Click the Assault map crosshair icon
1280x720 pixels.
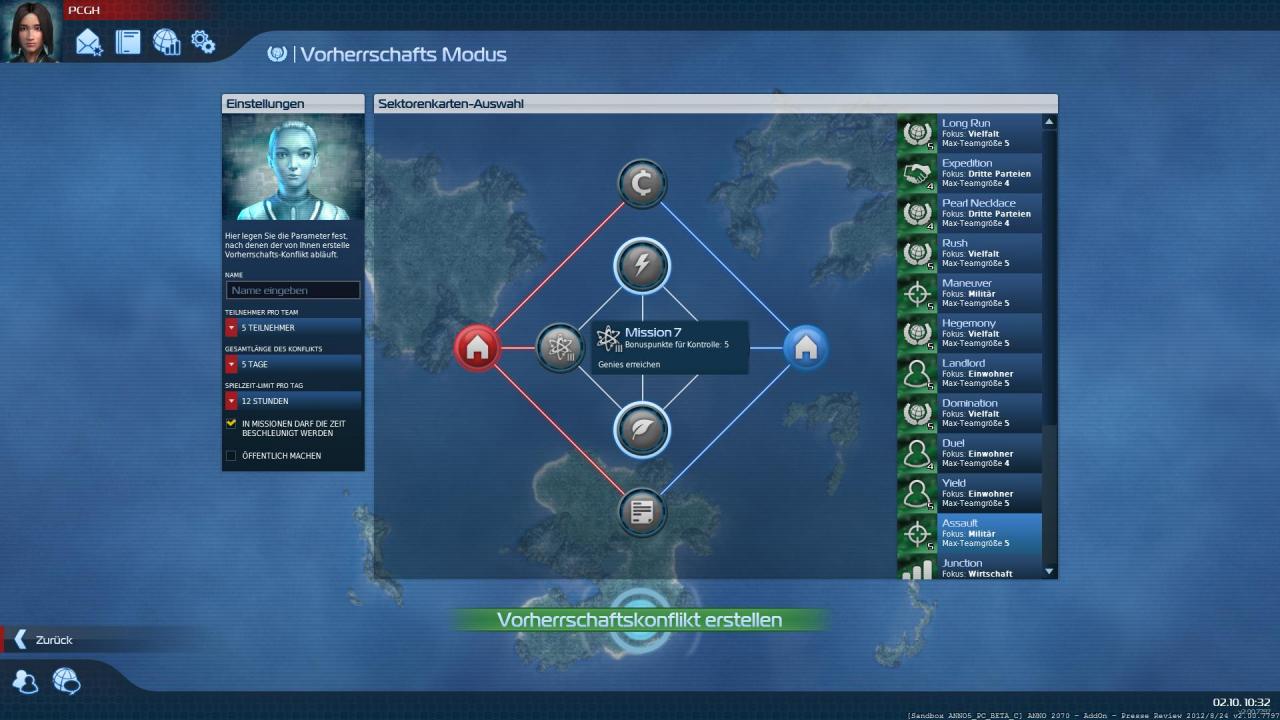point(917,533)
